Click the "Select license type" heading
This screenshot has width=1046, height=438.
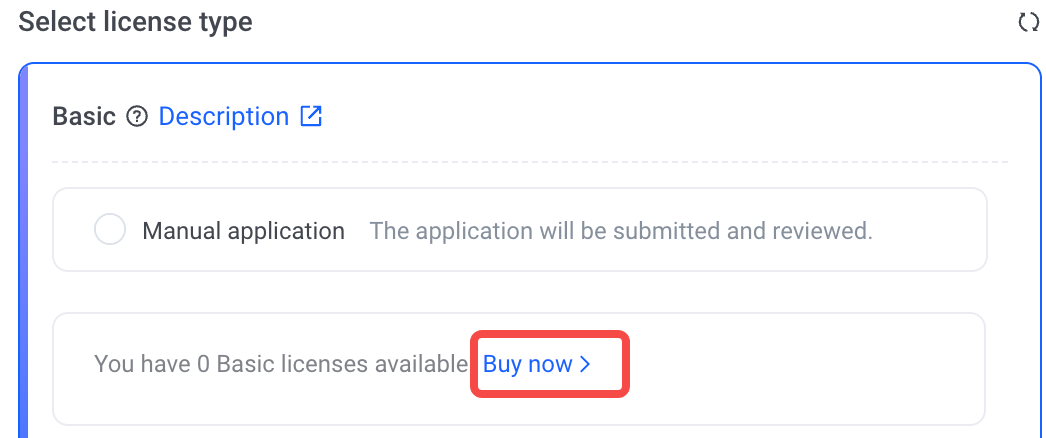[135, 22]
